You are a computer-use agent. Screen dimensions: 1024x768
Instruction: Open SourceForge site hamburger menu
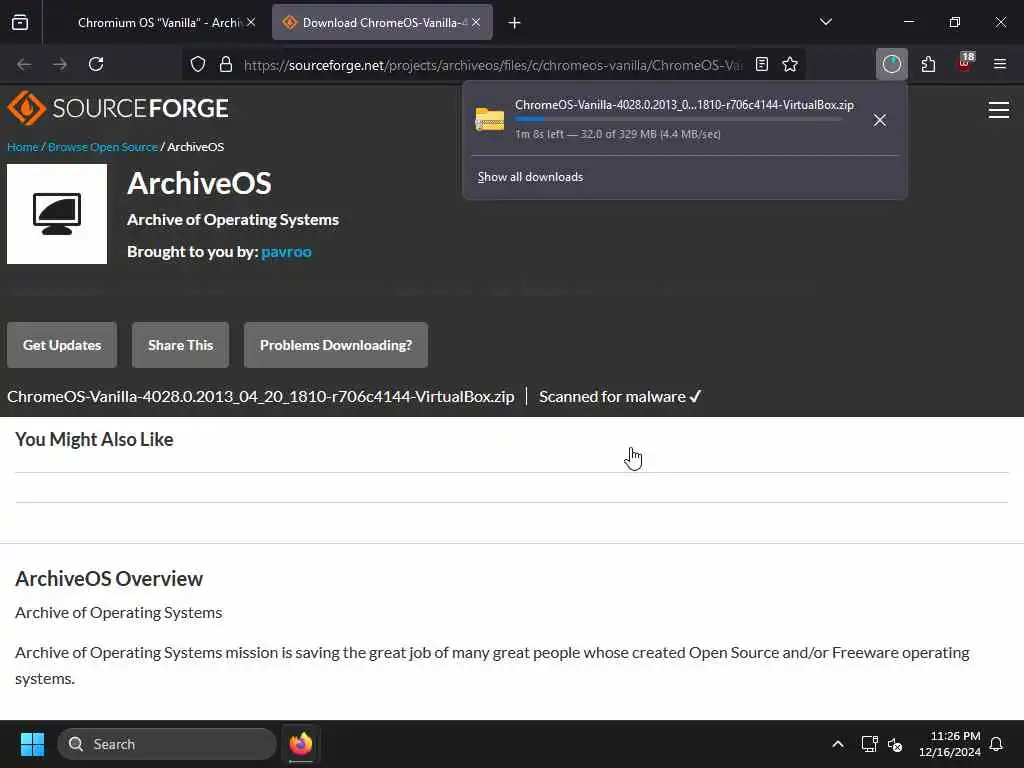tap(999, 110)
